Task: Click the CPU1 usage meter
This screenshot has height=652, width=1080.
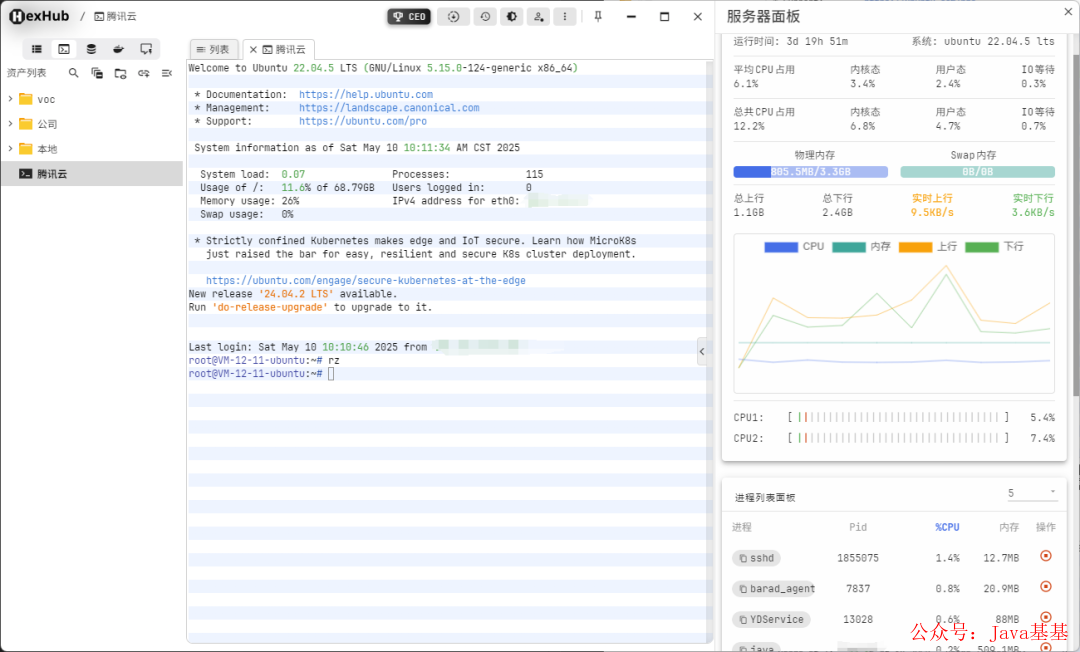Action: pos(898,417)
